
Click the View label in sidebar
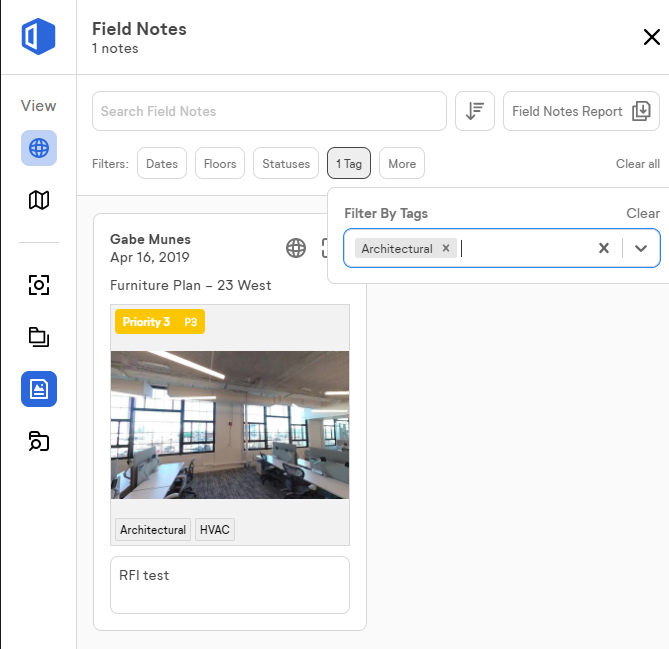pos(38,105)
